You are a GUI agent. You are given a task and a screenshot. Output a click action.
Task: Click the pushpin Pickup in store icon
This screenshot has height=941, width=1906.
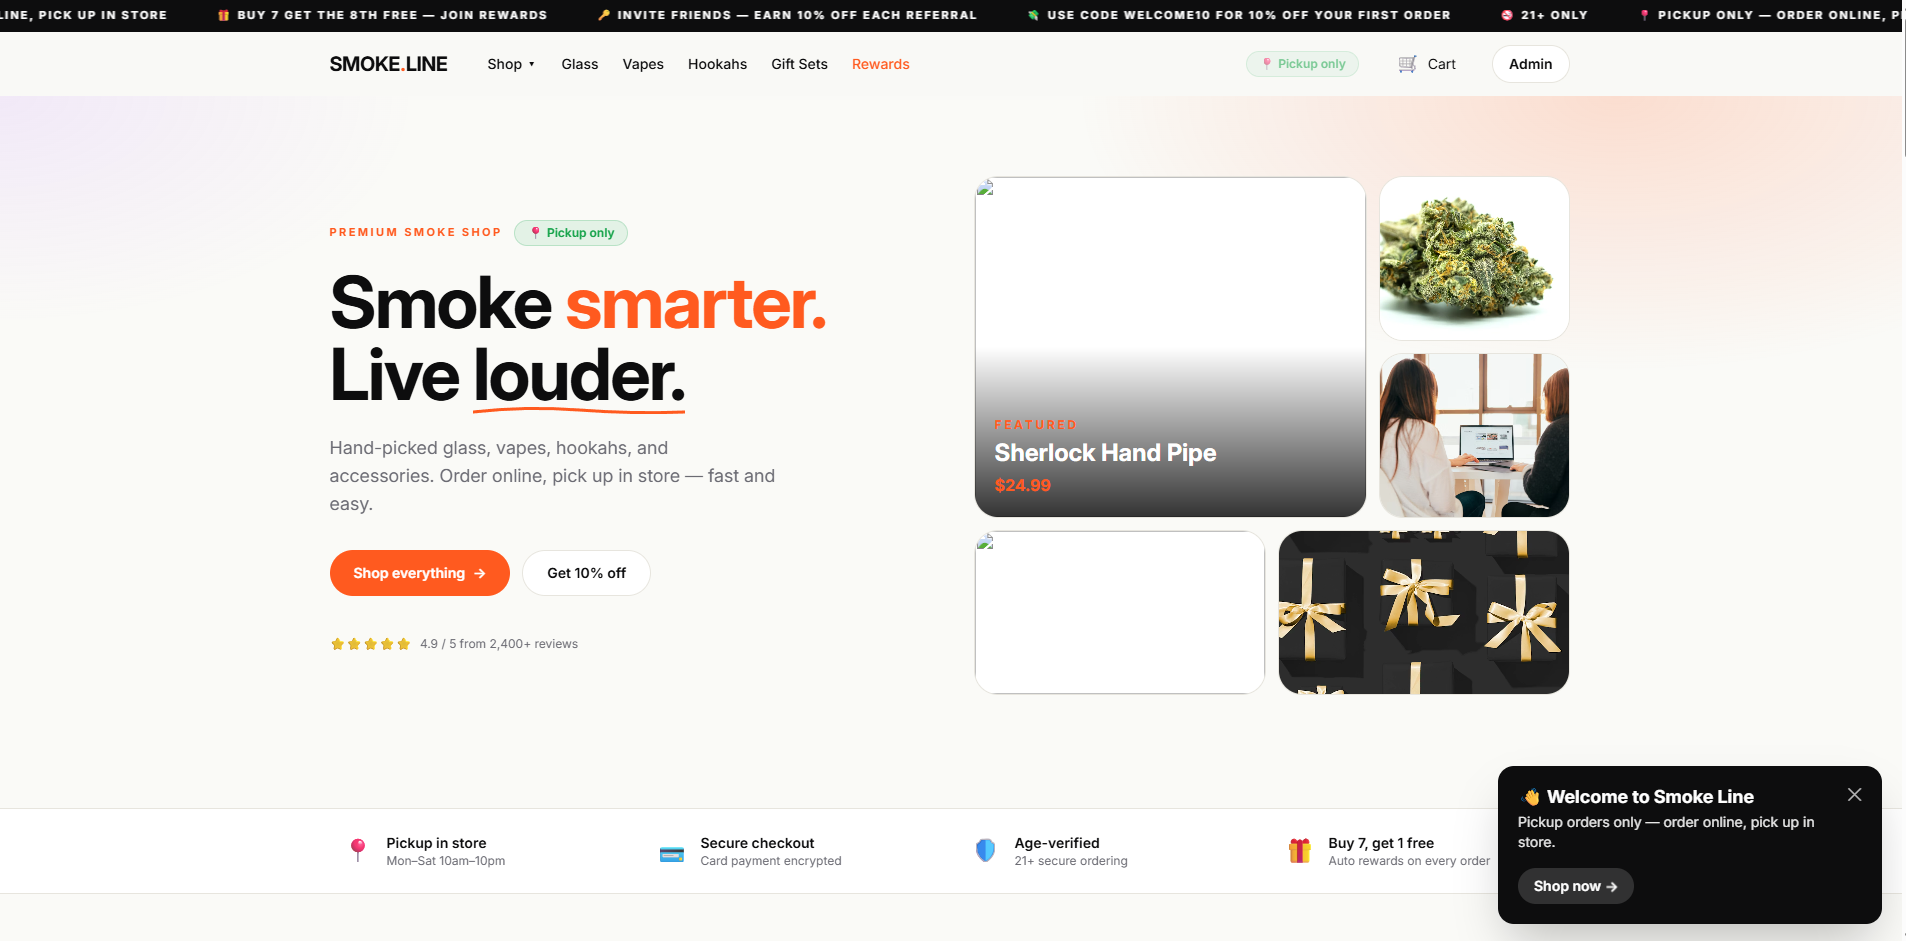point(358,851)
